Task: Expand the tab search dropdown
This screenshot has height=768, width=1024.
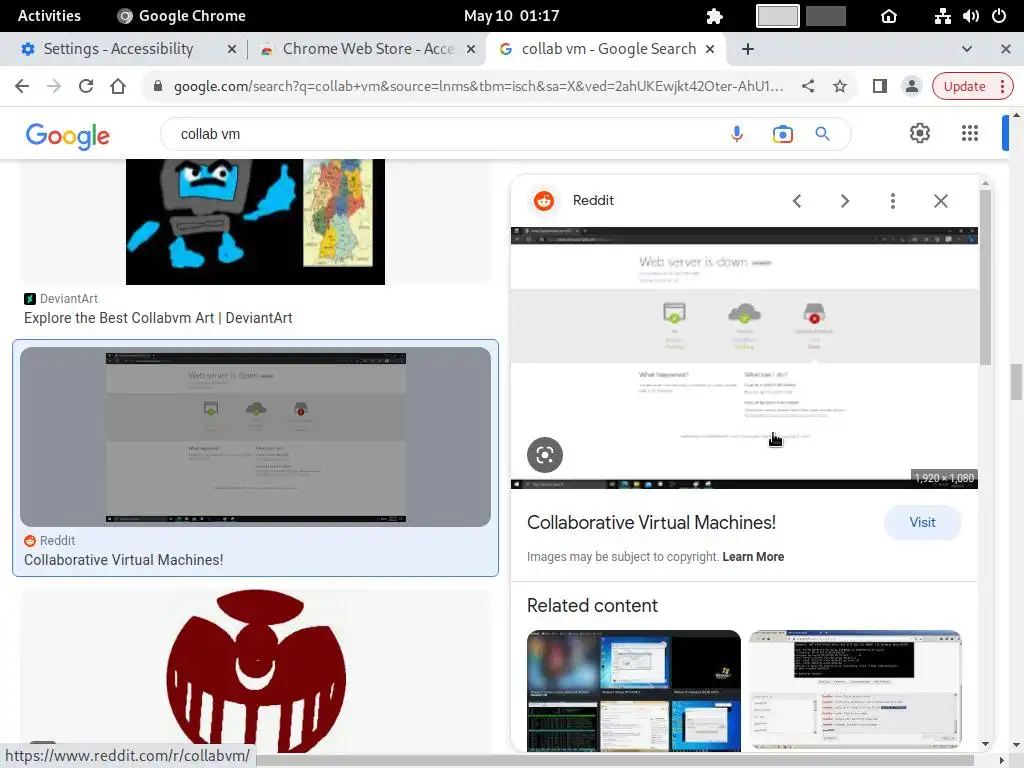Action: 967,49
